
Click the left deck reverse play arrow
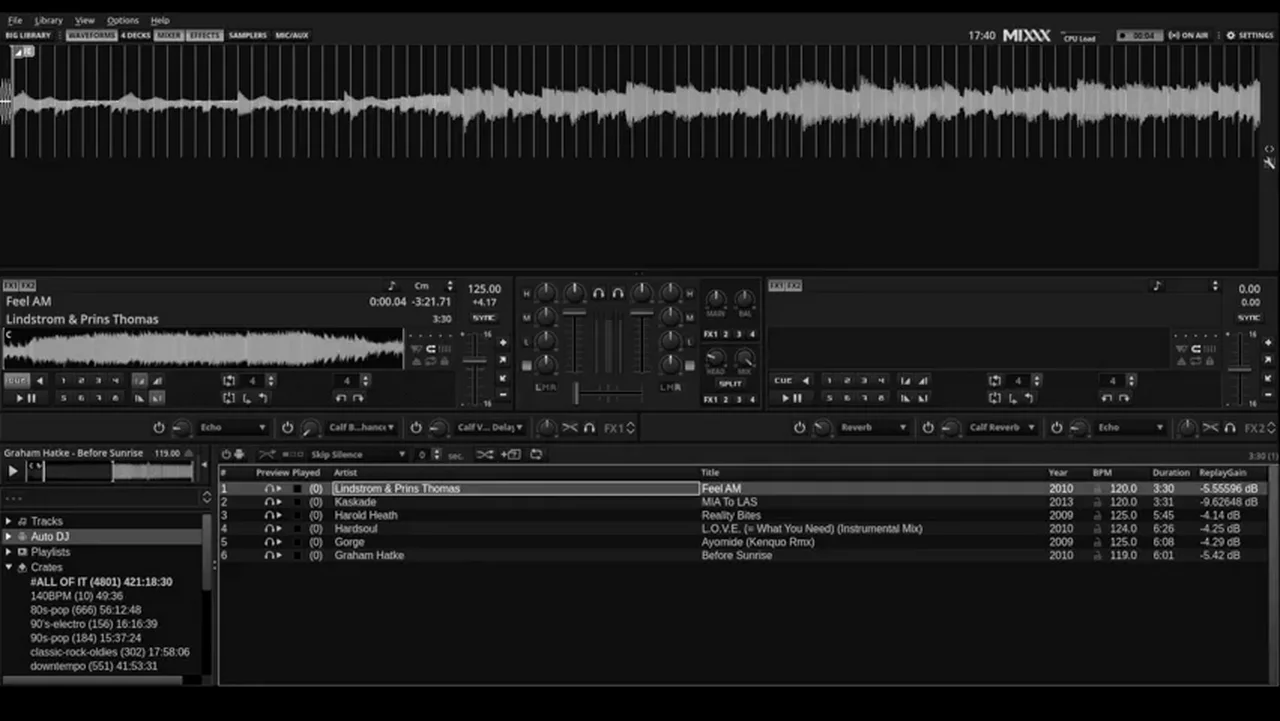(x=40, y=380)
